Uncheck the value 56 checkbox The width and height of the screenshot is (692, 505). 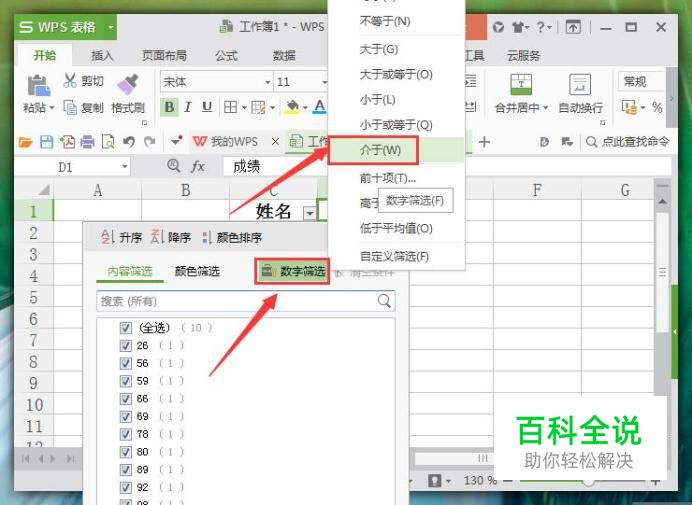click(x=126, y=363)
